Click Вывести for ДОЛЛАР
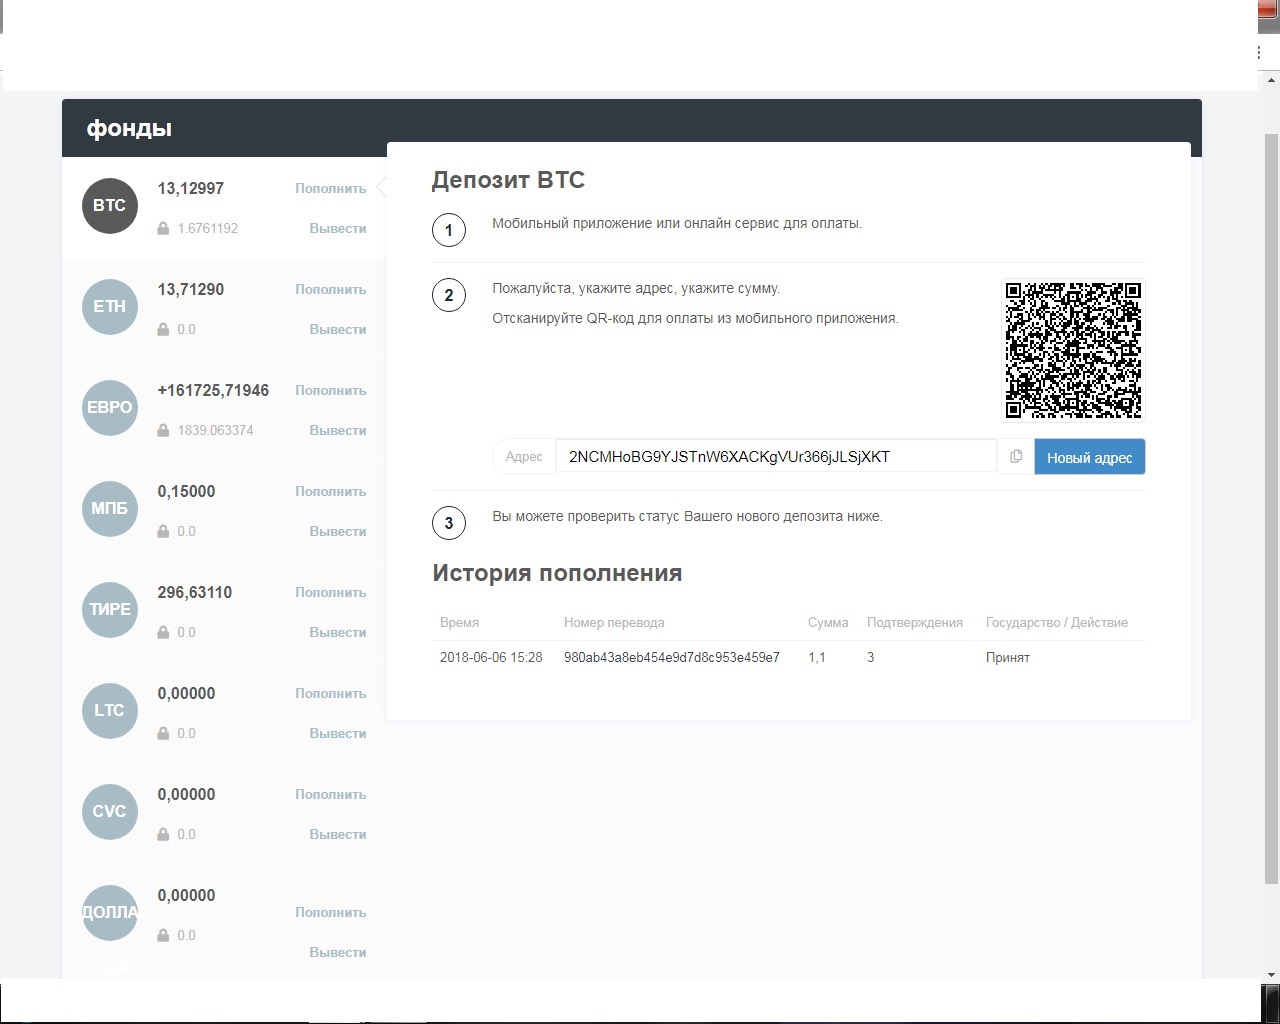1280x1024 pixels. [x=338, y=952]
